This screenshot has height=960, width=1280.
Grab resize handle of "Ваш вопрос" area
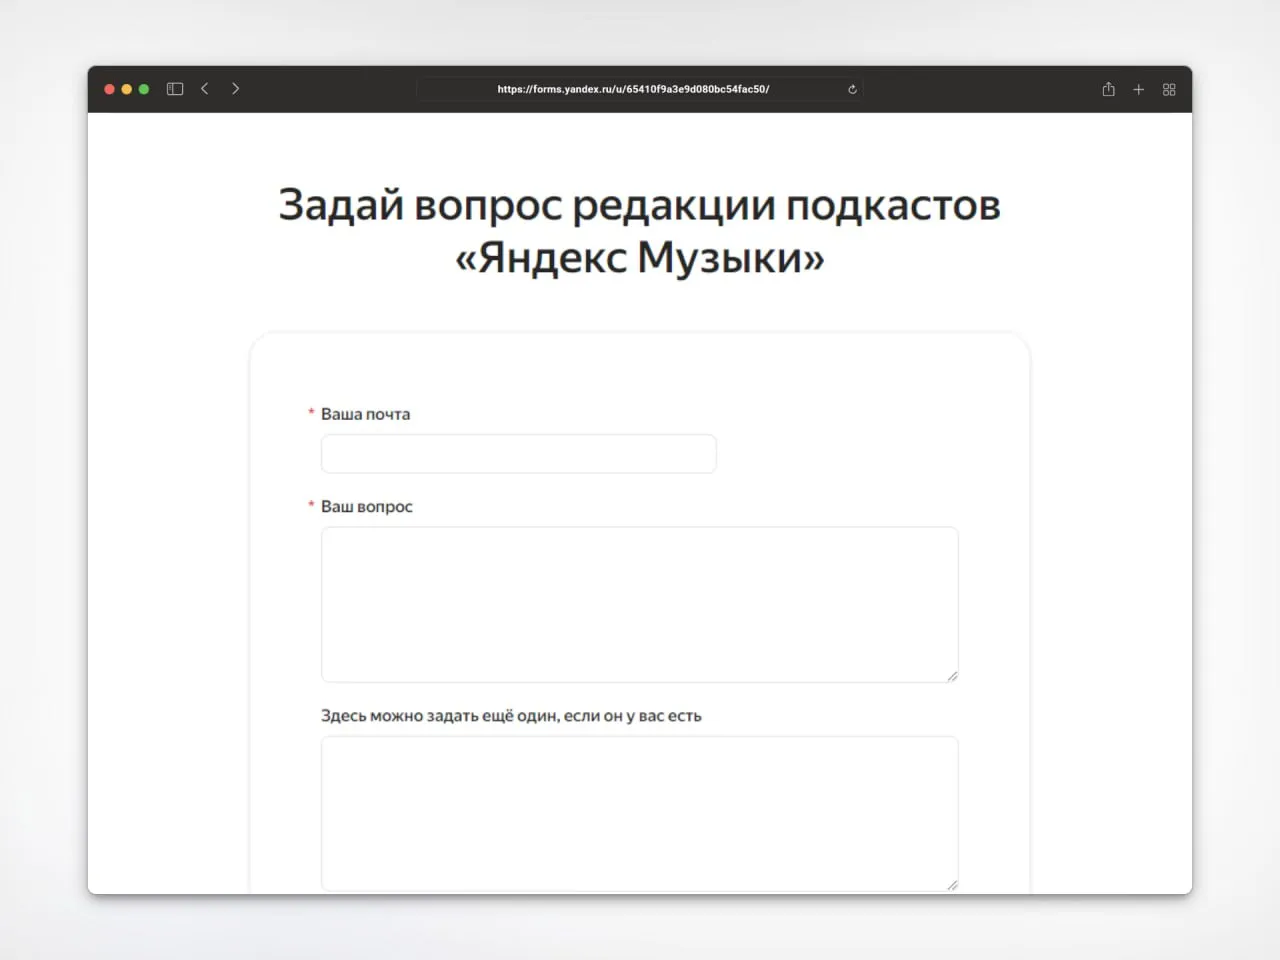coord(952,676)
